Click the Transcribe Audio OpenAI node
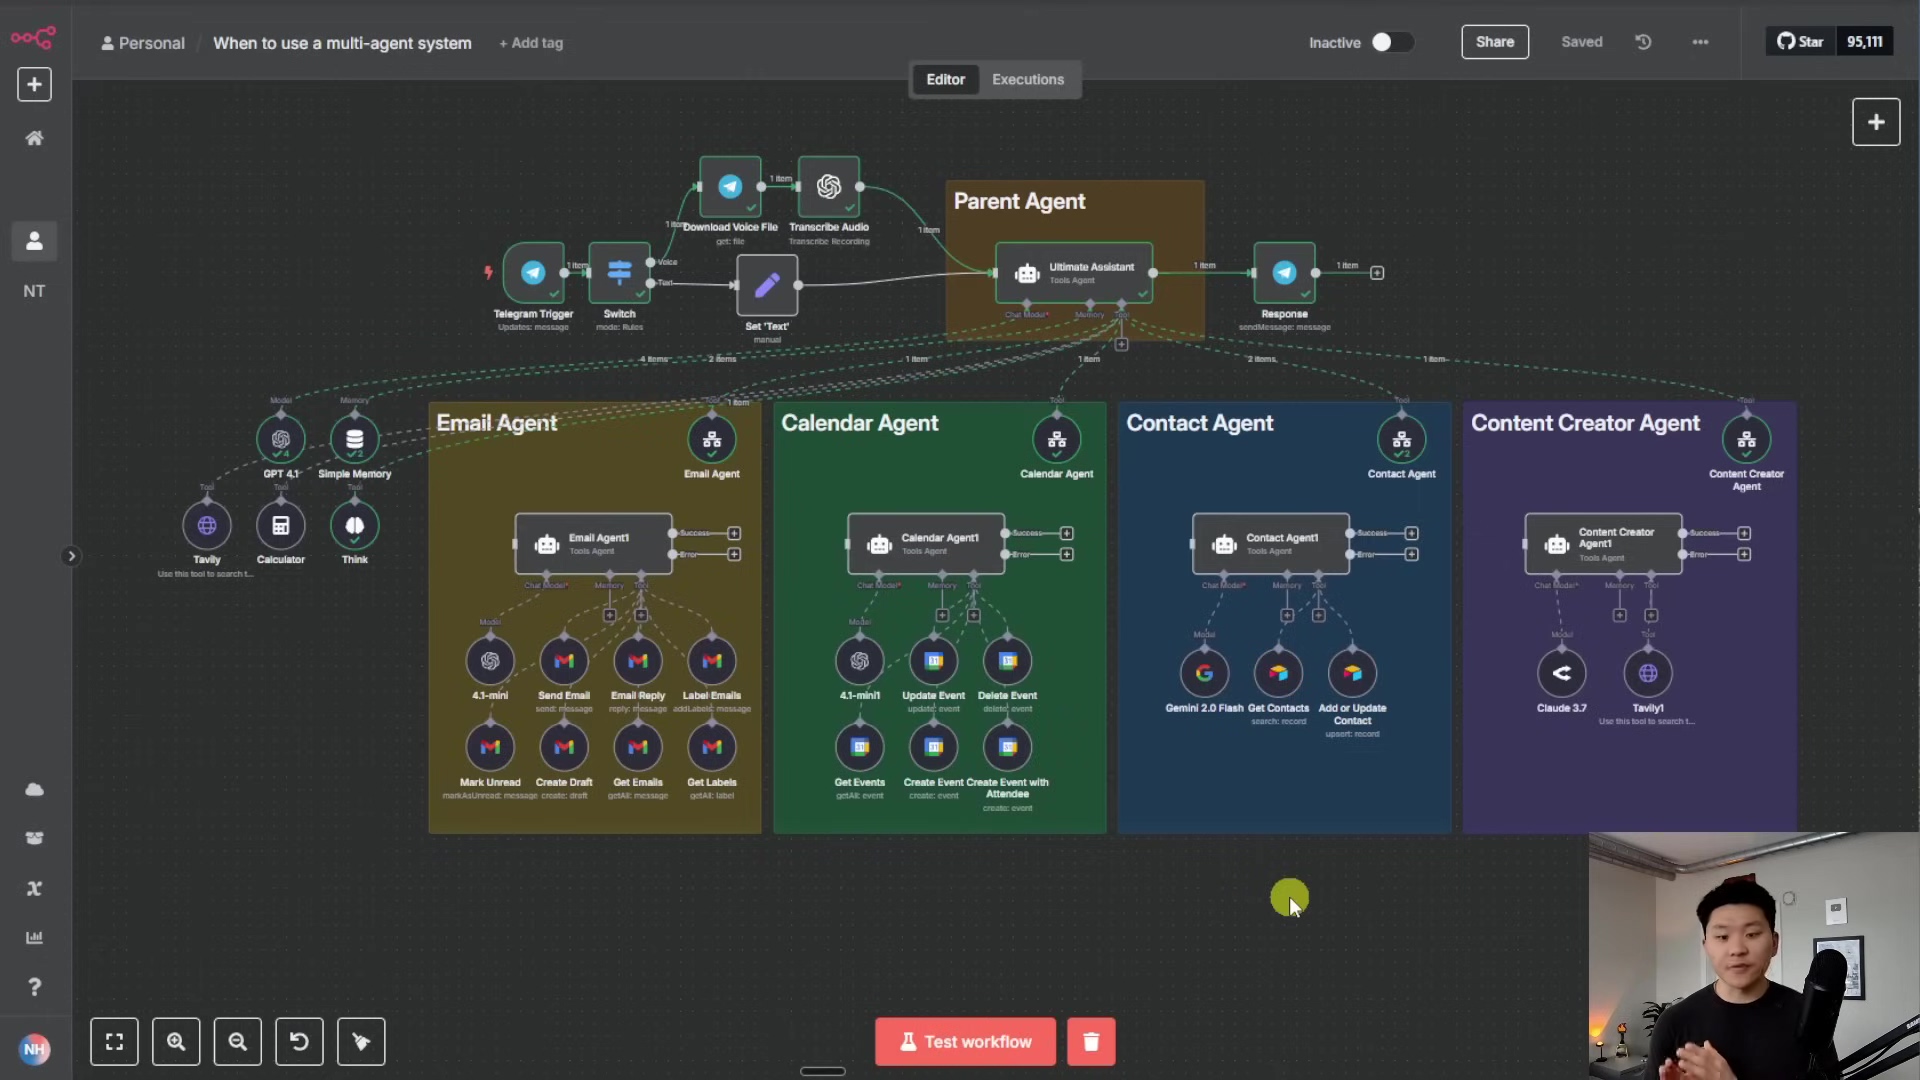1920x1080 pixels. [828, 187]
